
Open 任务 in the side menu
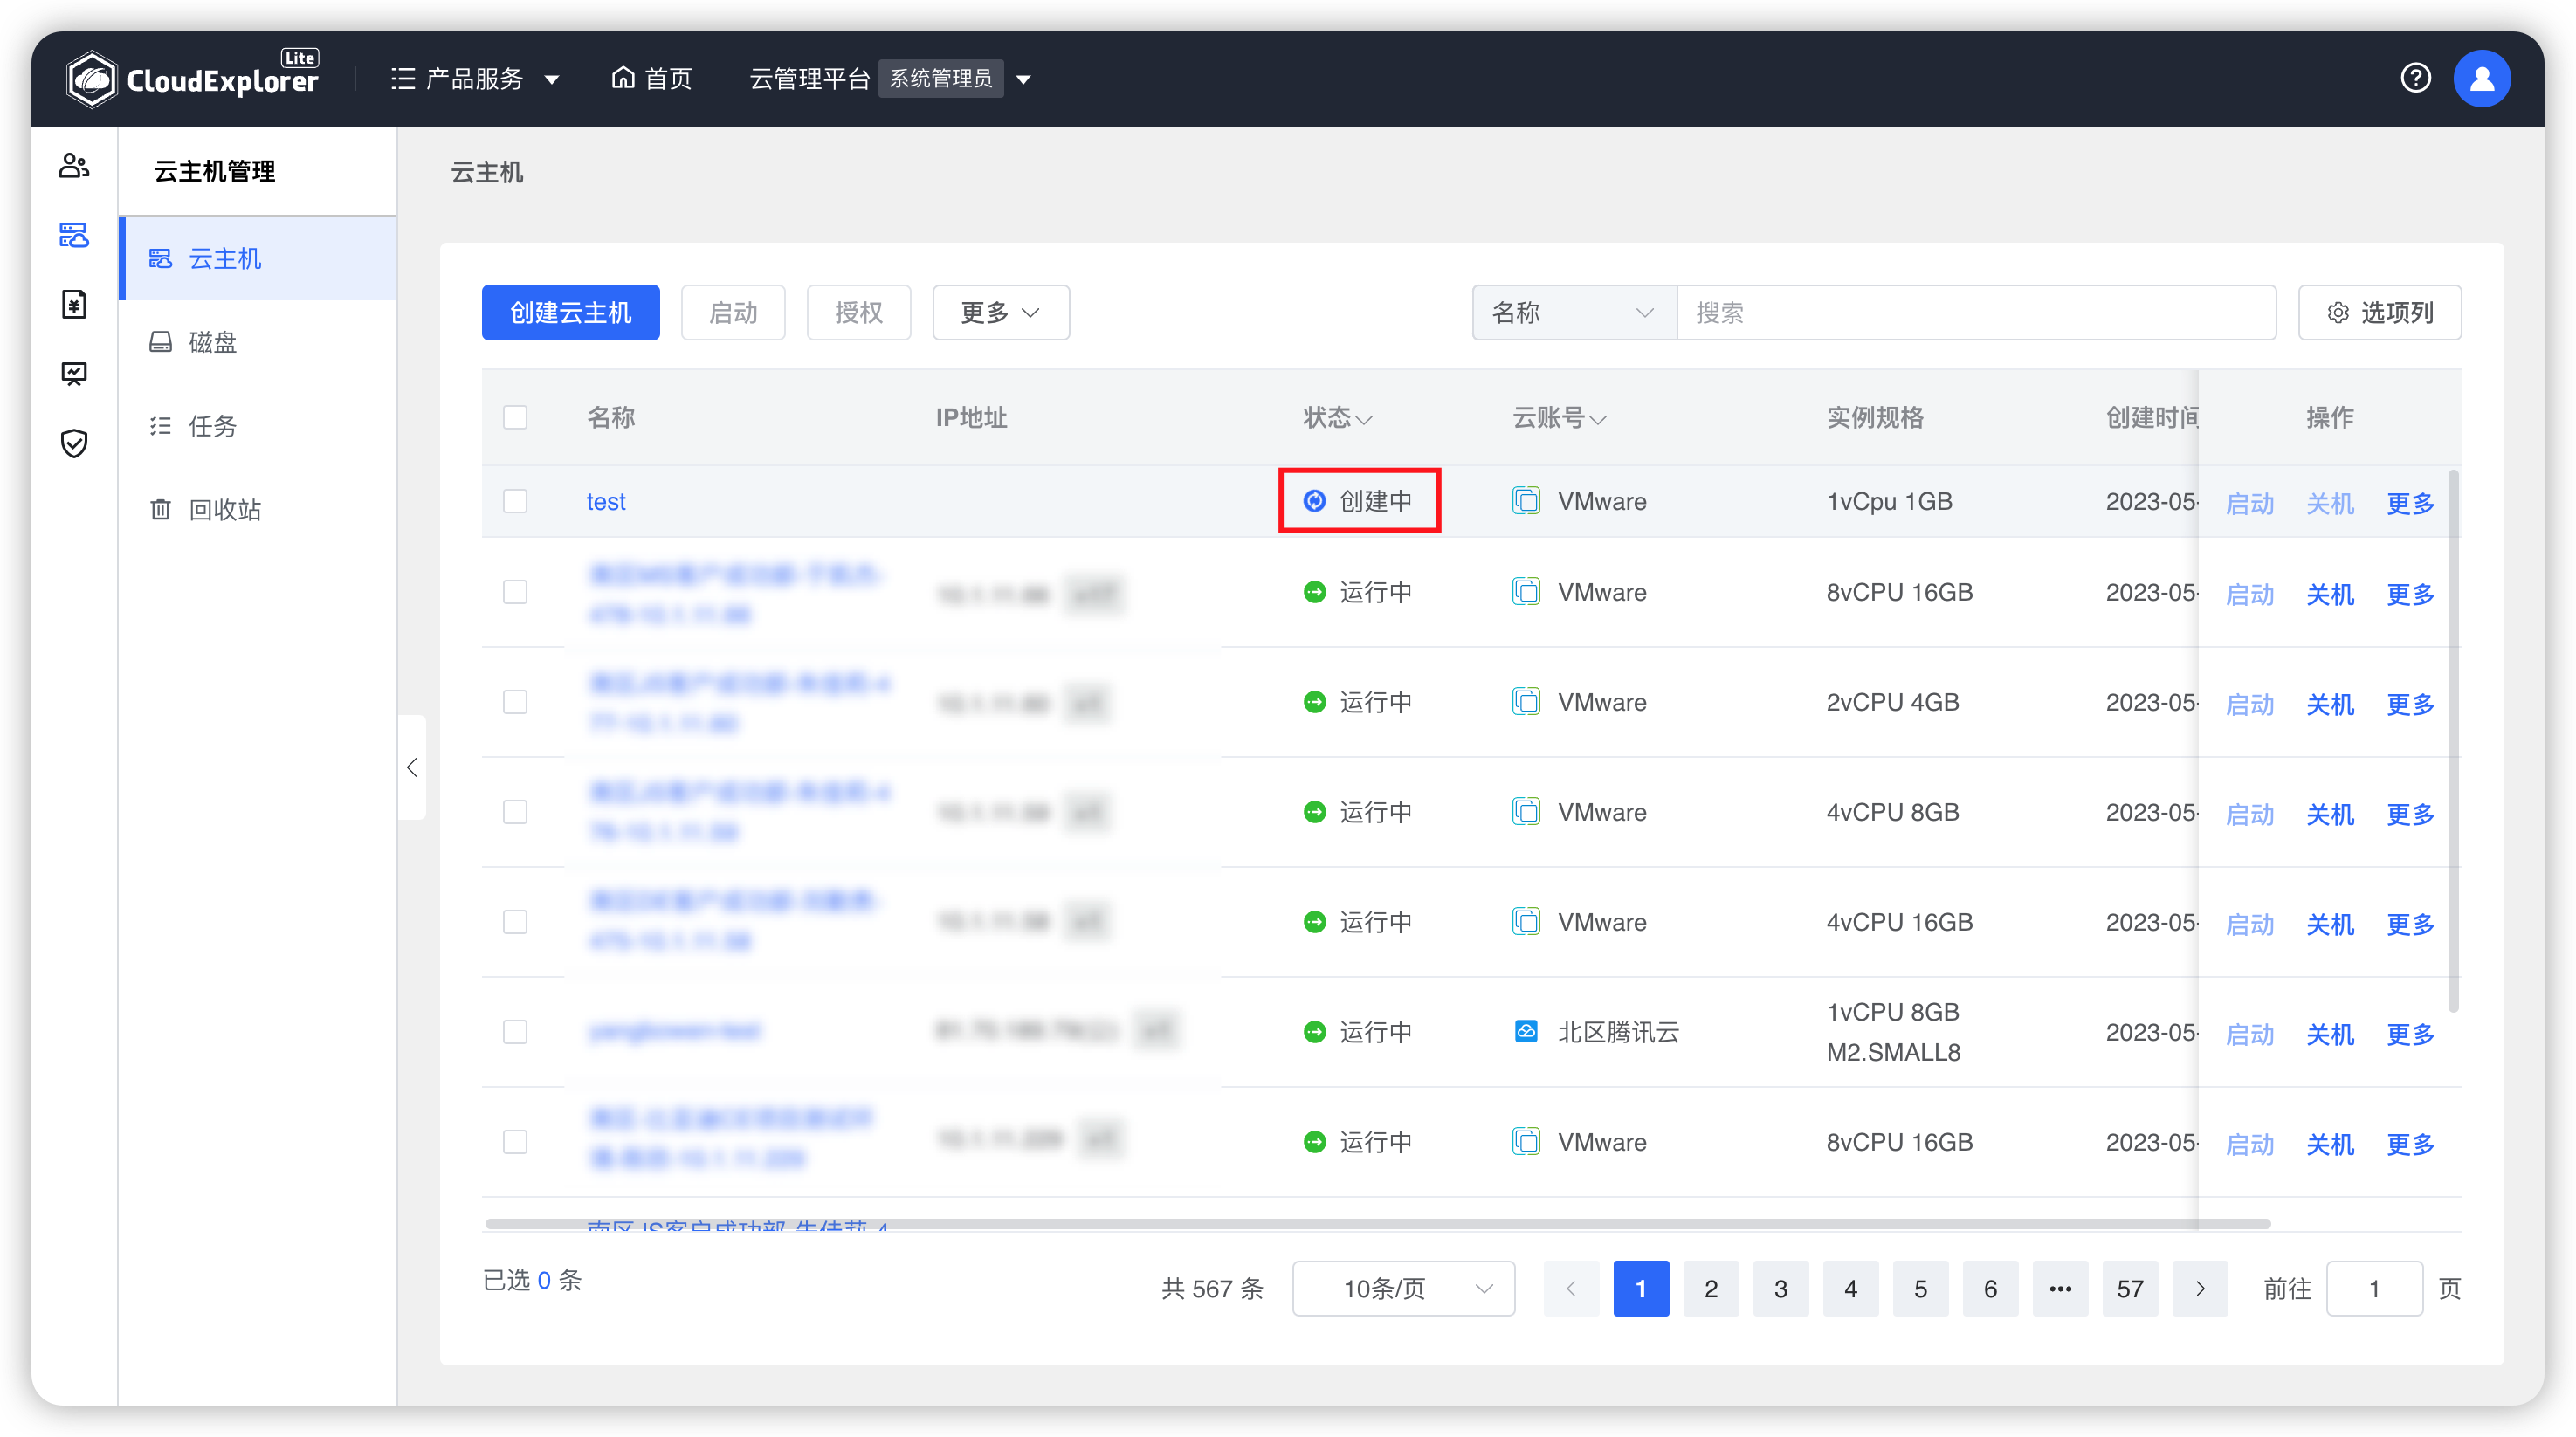click(x=258, y=426)
